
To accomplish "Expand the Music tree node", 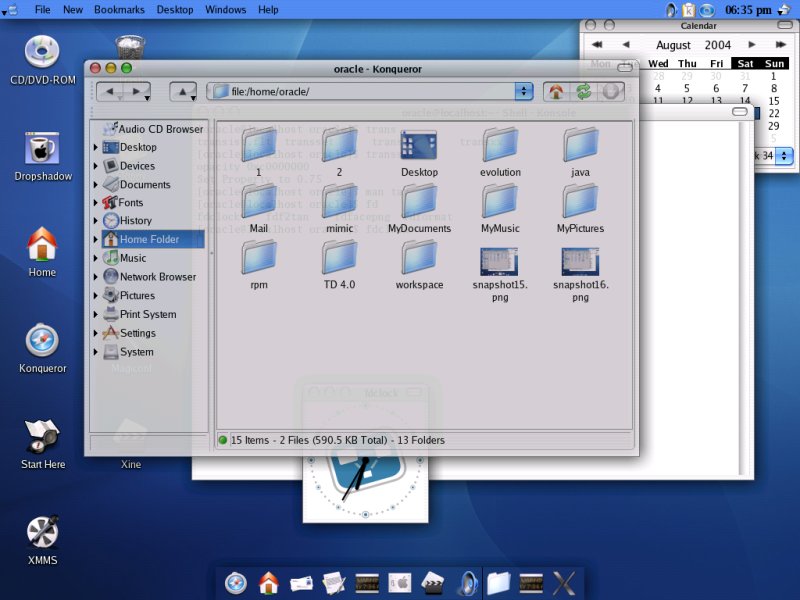I will 95,258.
